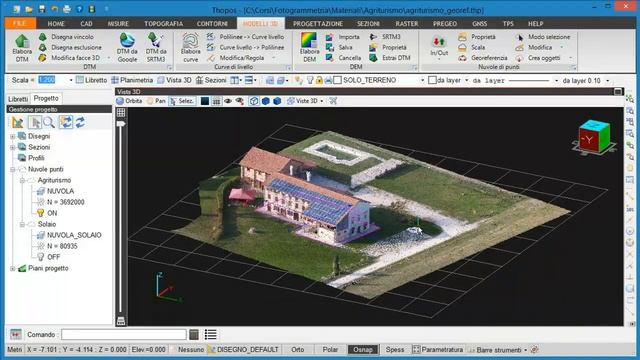The width and height of the screenshot is (640, 360).
Task: Click Cancella in the DEM group
Action: [343, 58]
